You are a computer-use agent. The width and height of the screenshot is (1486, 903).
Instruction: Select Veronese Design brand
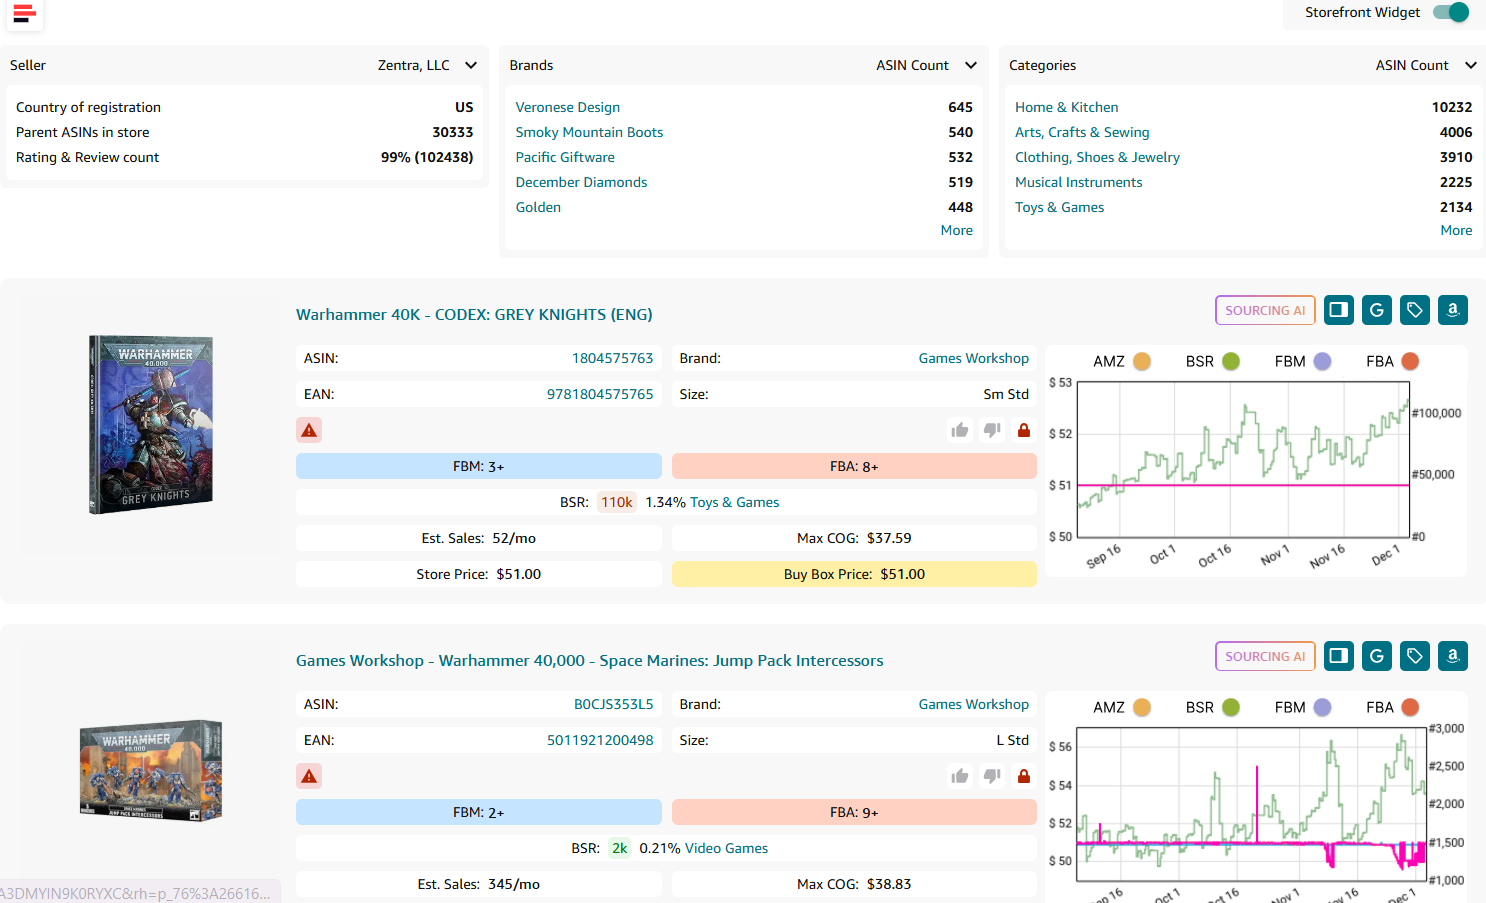(x=567, y=107)
